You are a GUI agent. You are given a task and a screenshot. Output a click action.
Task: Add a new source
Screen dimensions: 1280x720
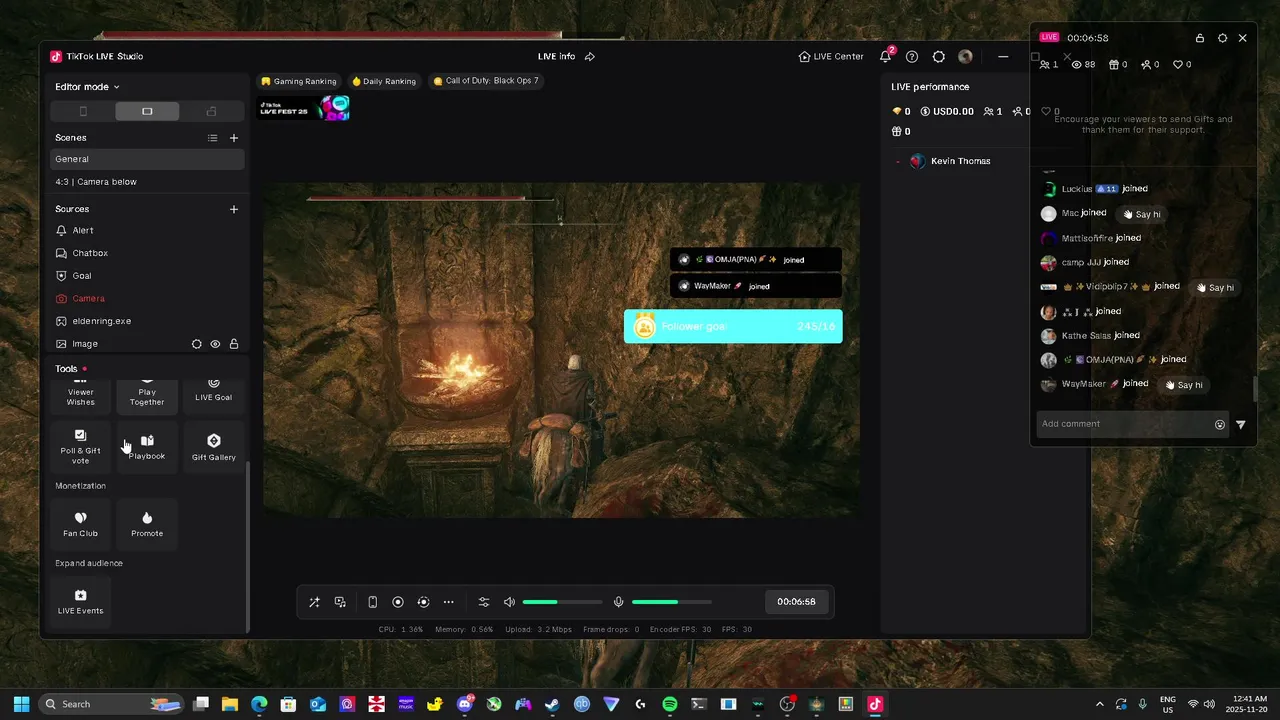coord(234,209)
